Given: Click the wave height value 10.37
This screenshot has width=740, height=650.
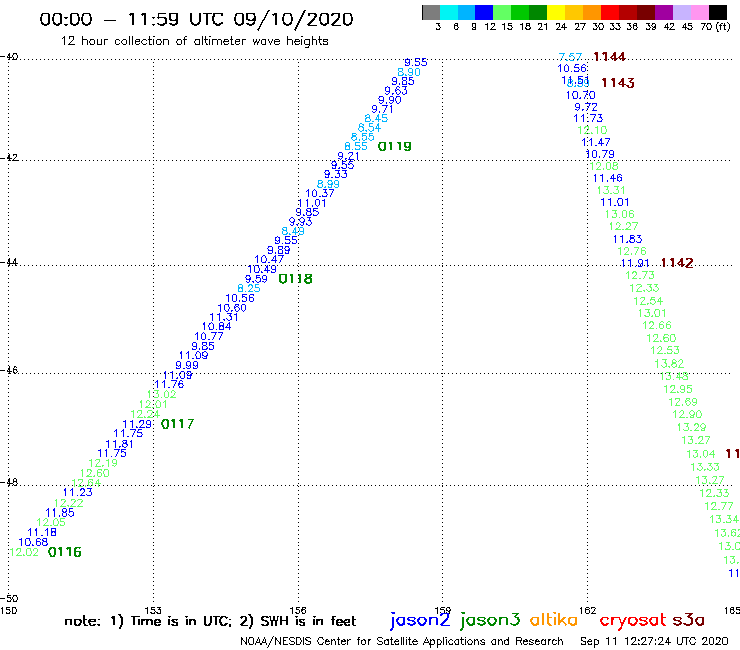Looking at the screenshot, I should tap(320, 194).
